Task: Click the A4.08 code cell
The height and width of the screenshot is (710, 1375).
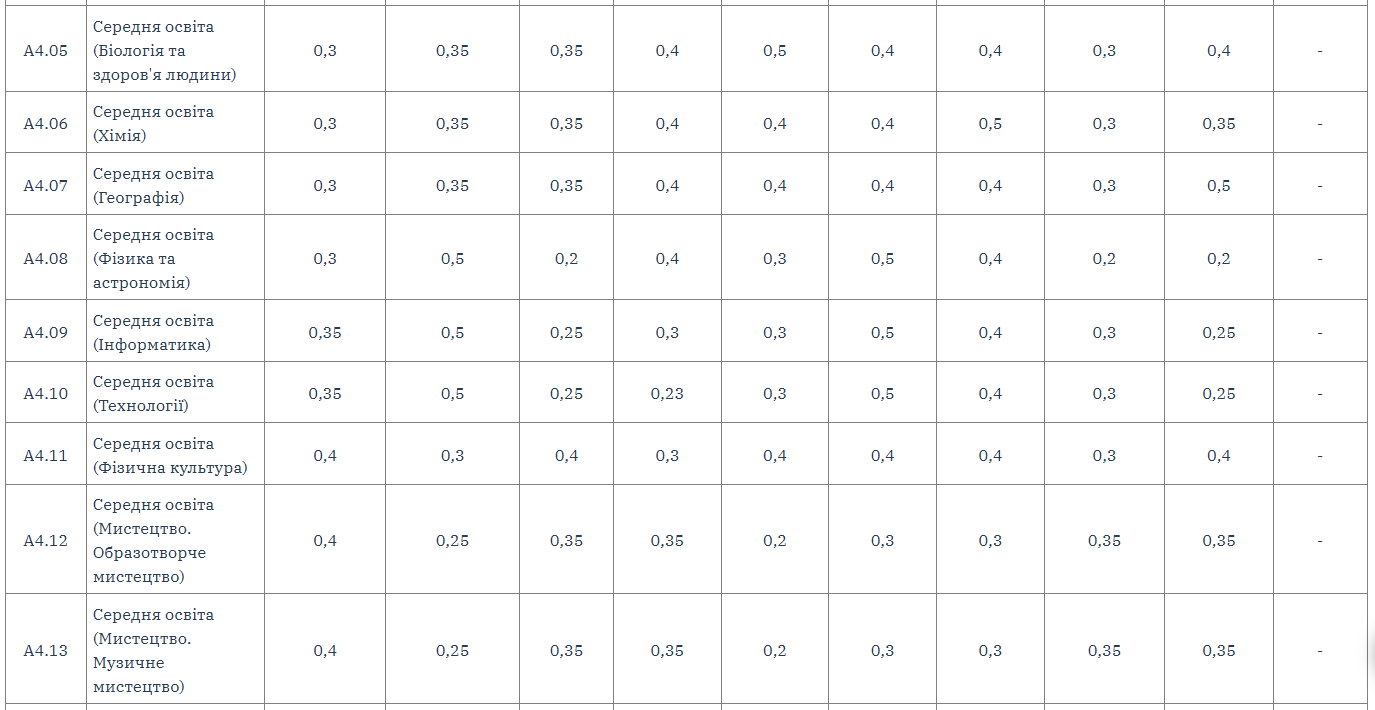Action: [46, 258]
